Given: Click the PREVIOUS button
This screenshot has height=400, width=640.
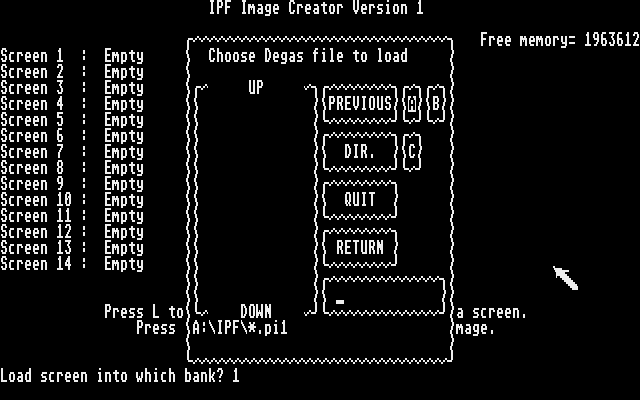Looking at the screenshot, I should click(x=360, y=103).
